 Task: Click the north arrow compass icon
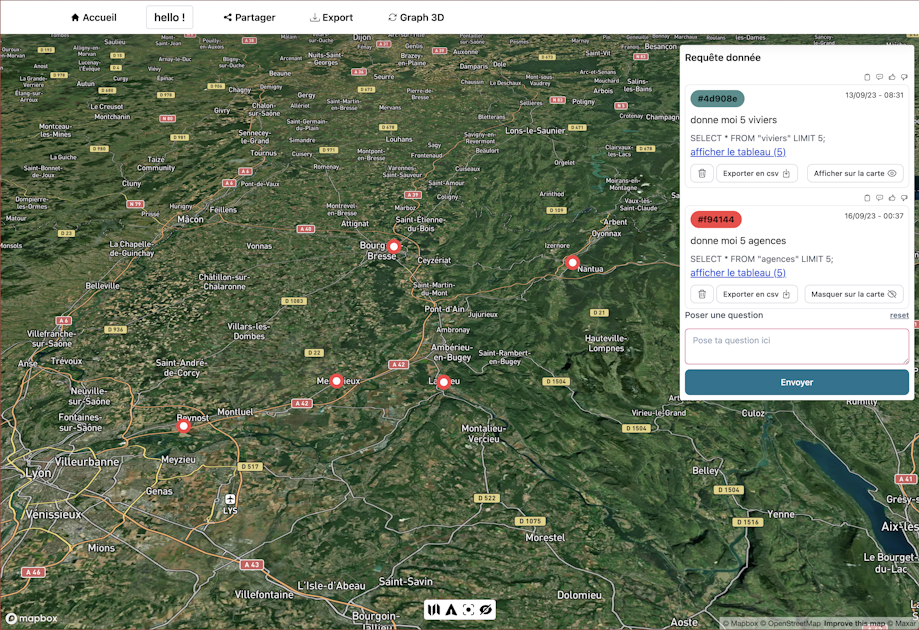(x=451, y=609)
